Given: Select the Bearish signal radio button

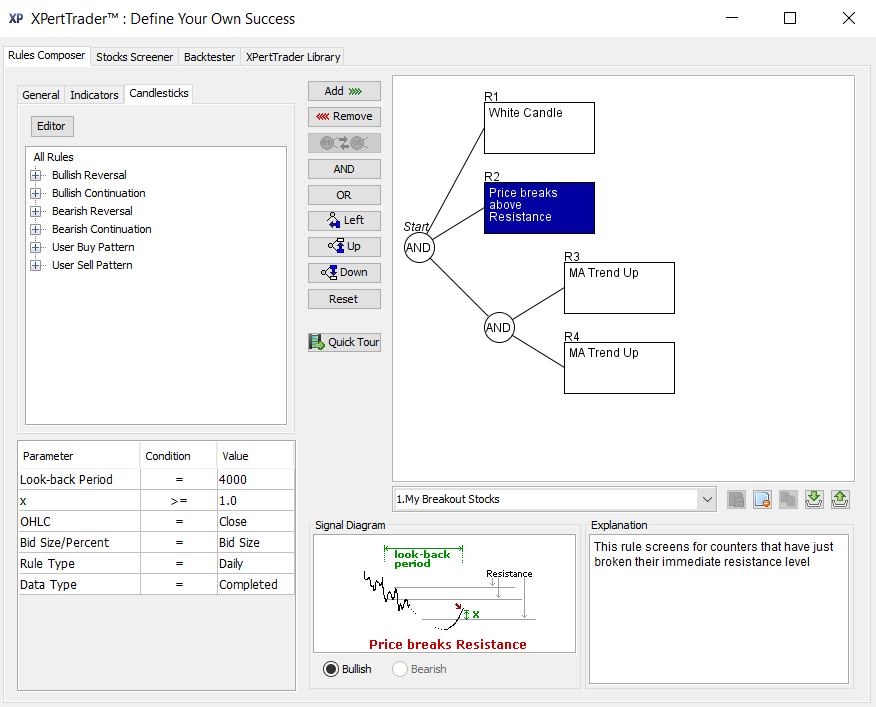Looking at the screenshot, I should [400, 669].
